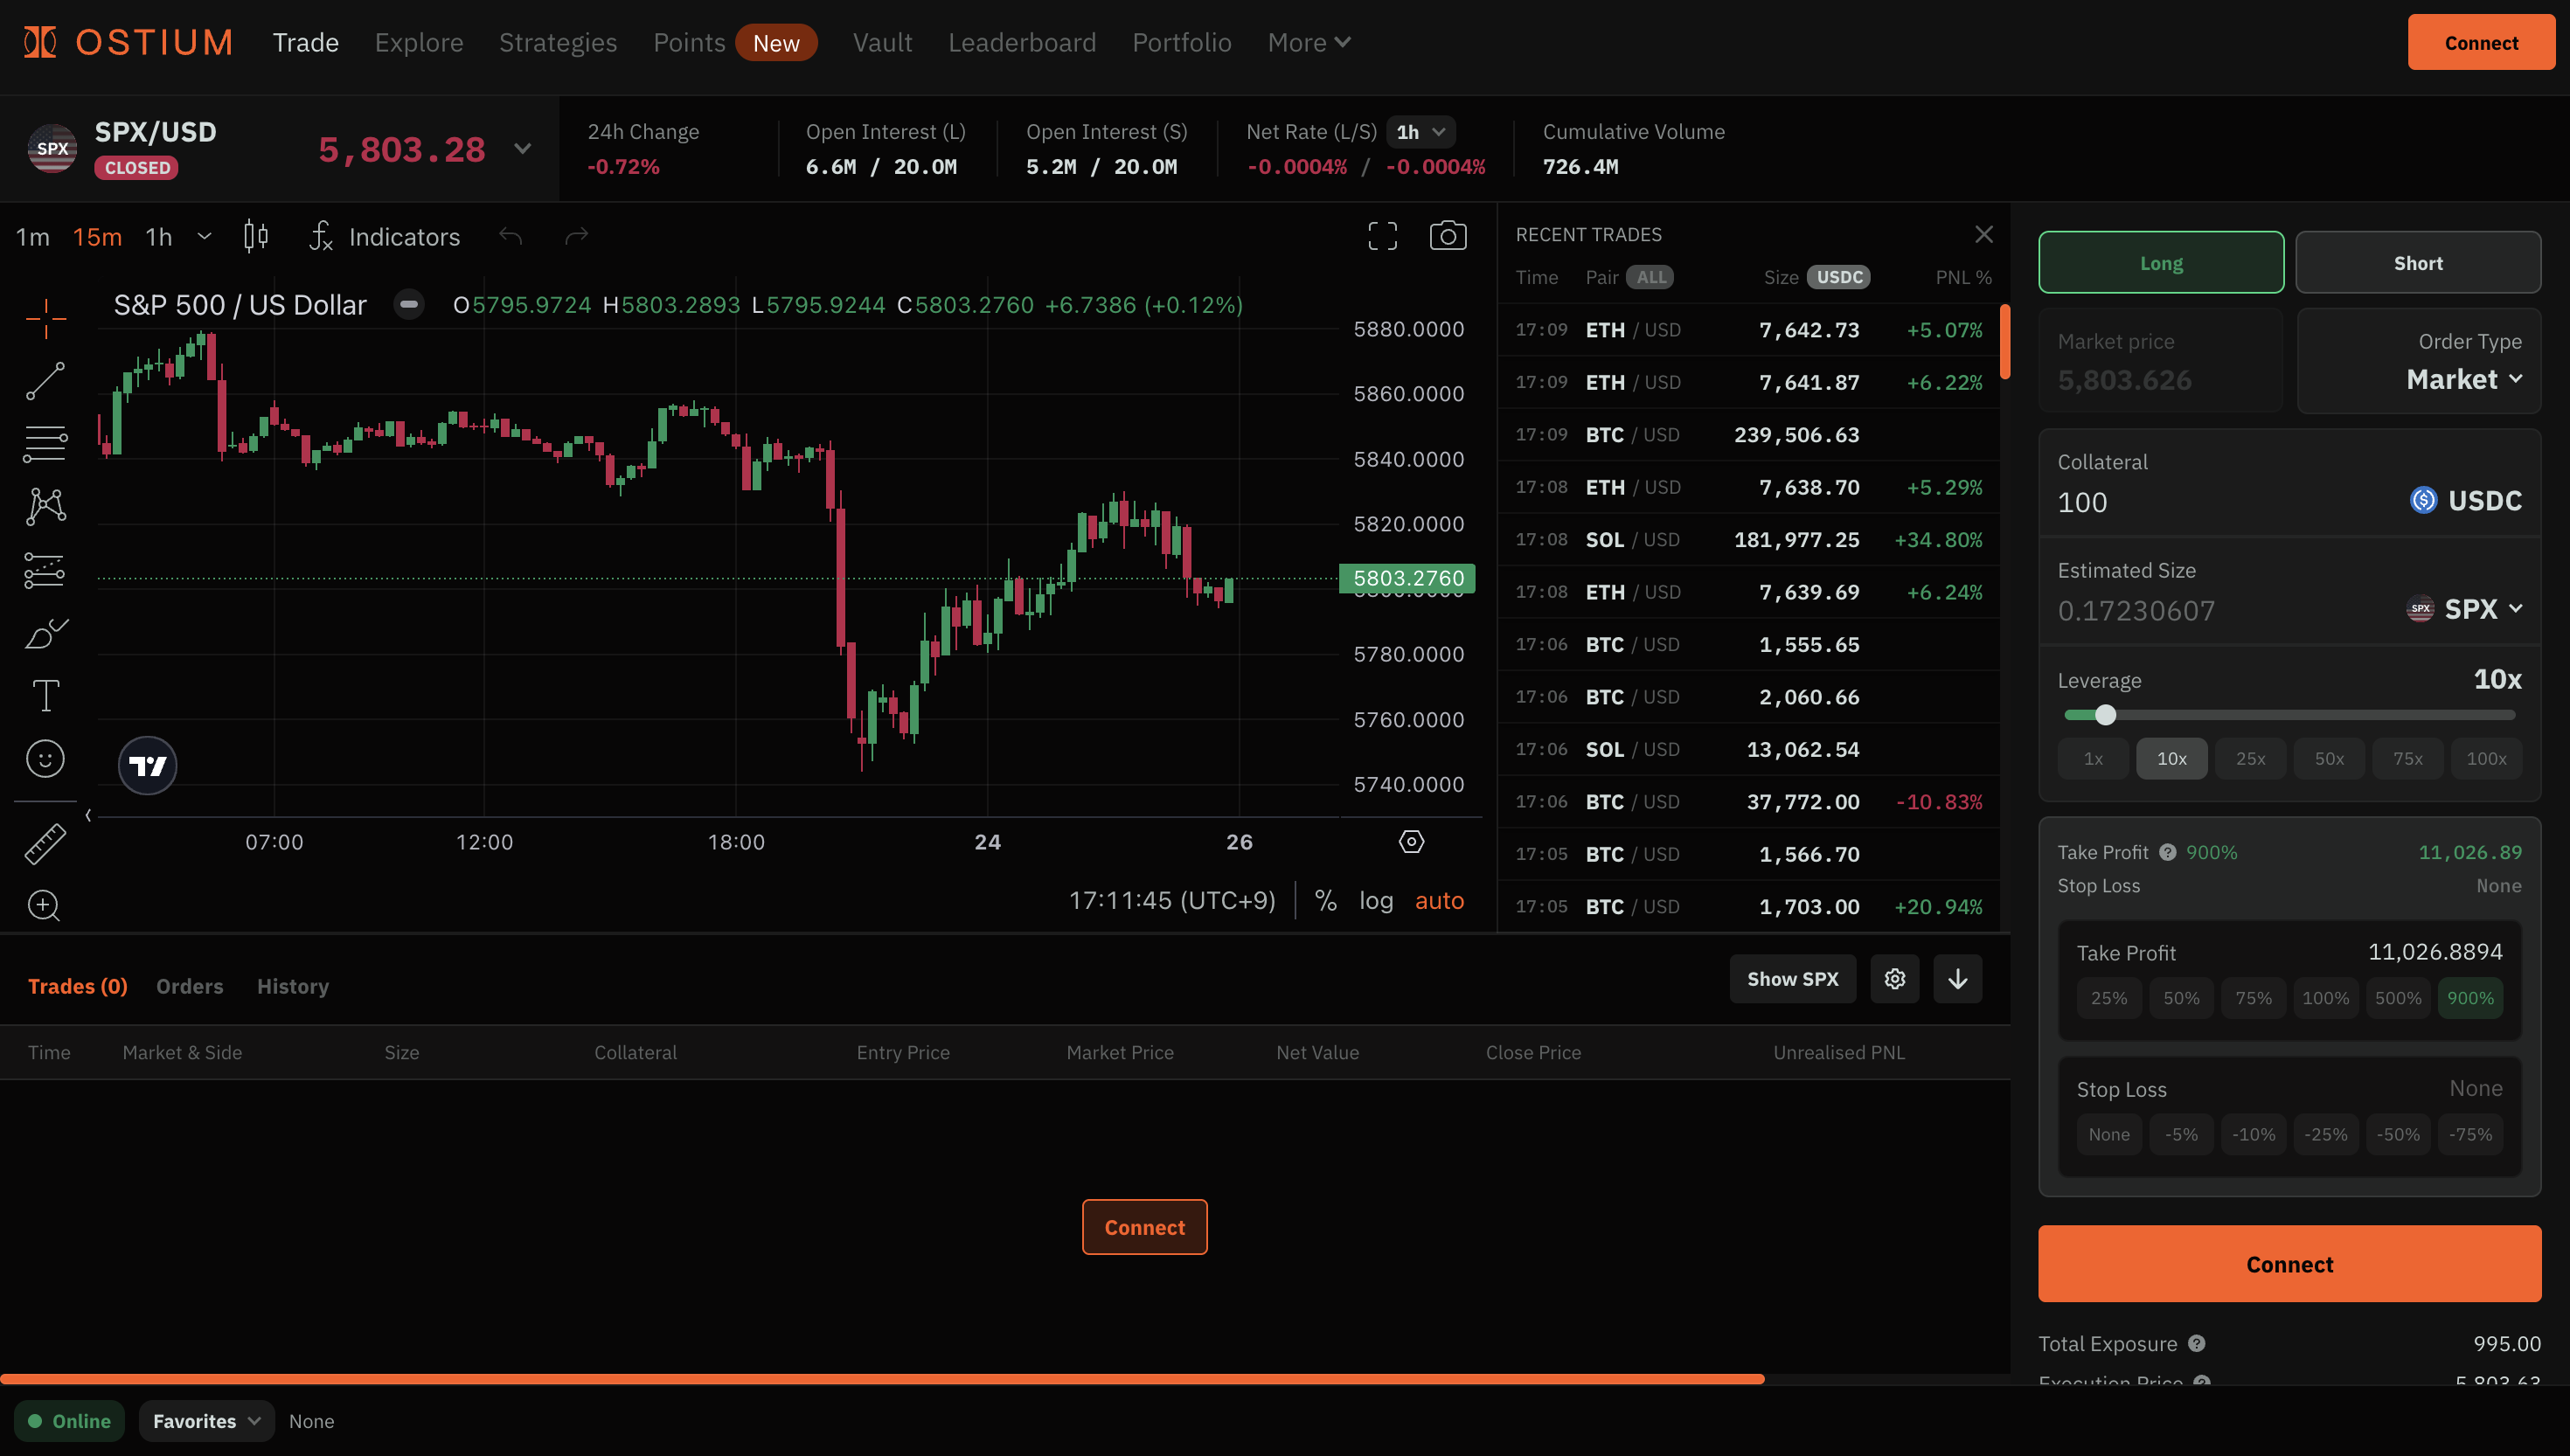The image size is (2570, 1456).
Task: Click the Show SPX button
Action: [1792, 979]
